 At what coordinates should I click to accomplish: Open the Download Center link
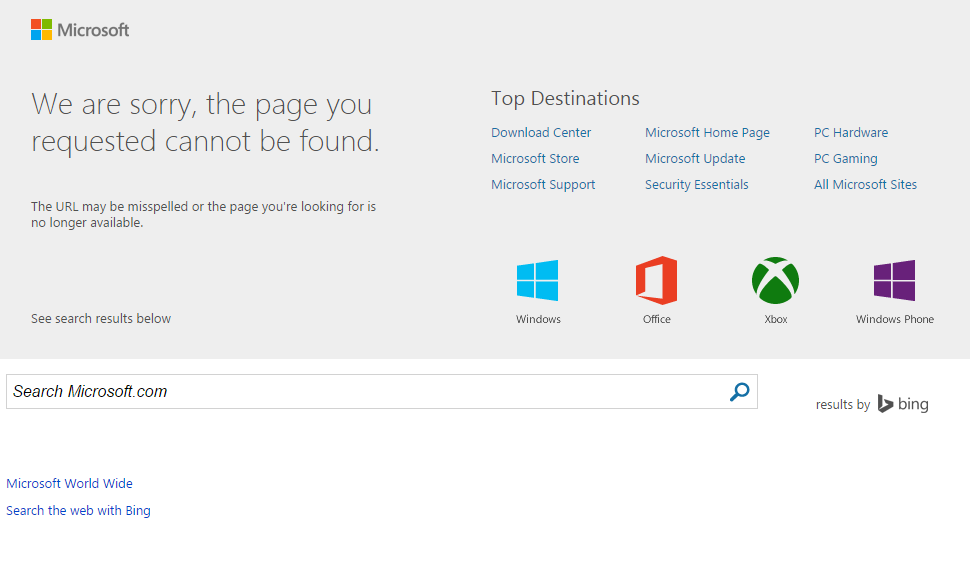coord(541,132)
